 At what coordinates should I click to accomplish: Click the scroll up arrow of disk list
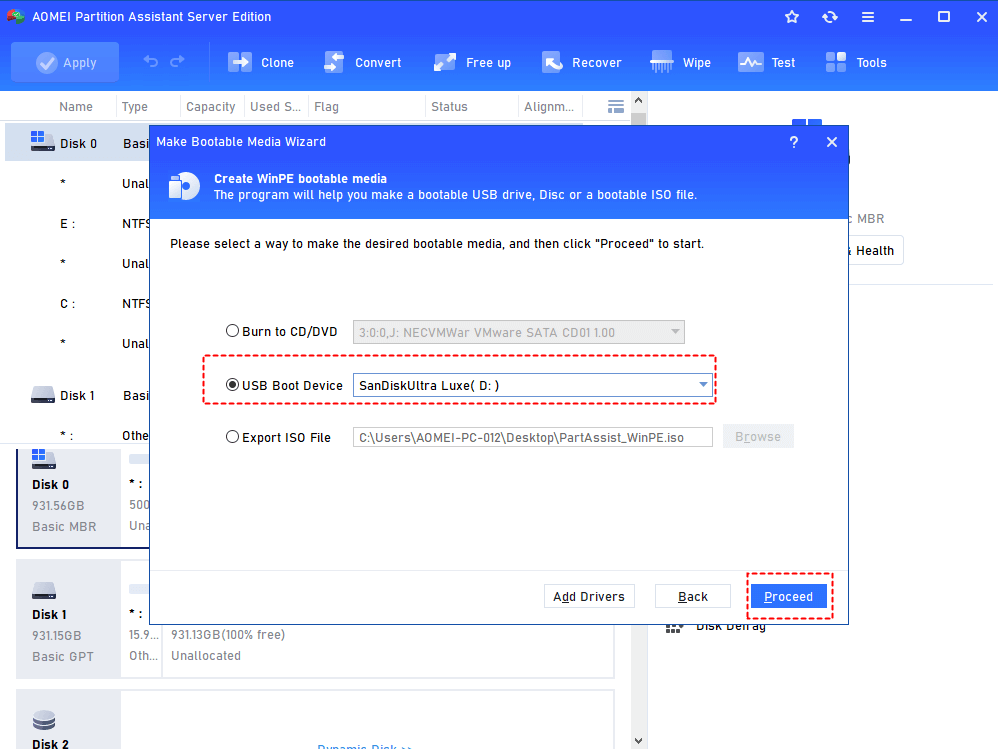tap(638, 101)
